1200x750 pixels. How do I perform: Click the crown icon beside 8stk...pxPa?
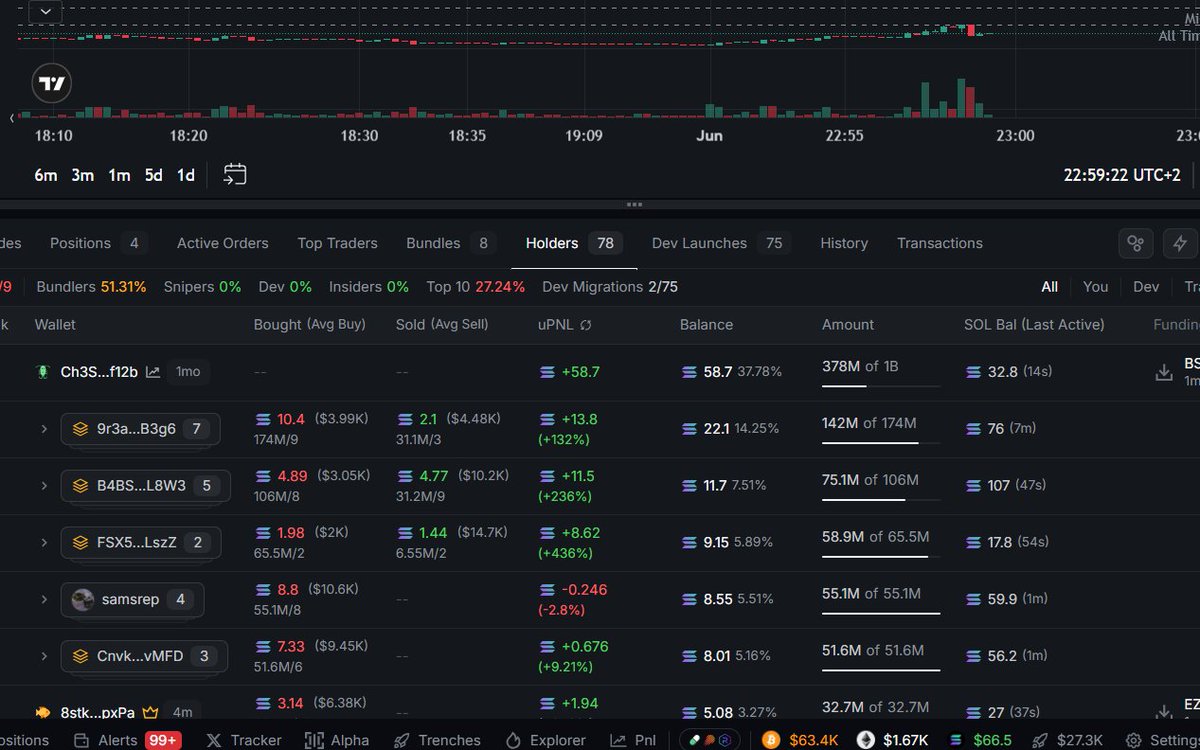tap(151, 713)
